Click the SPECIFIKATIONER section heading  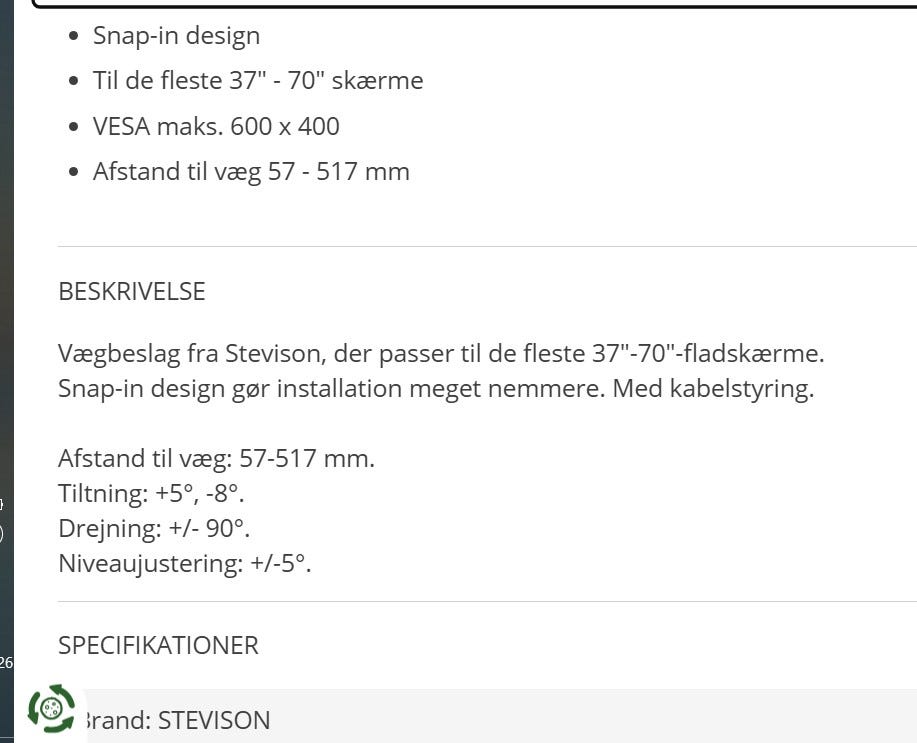pyautogui.click(x=158, y=646)
